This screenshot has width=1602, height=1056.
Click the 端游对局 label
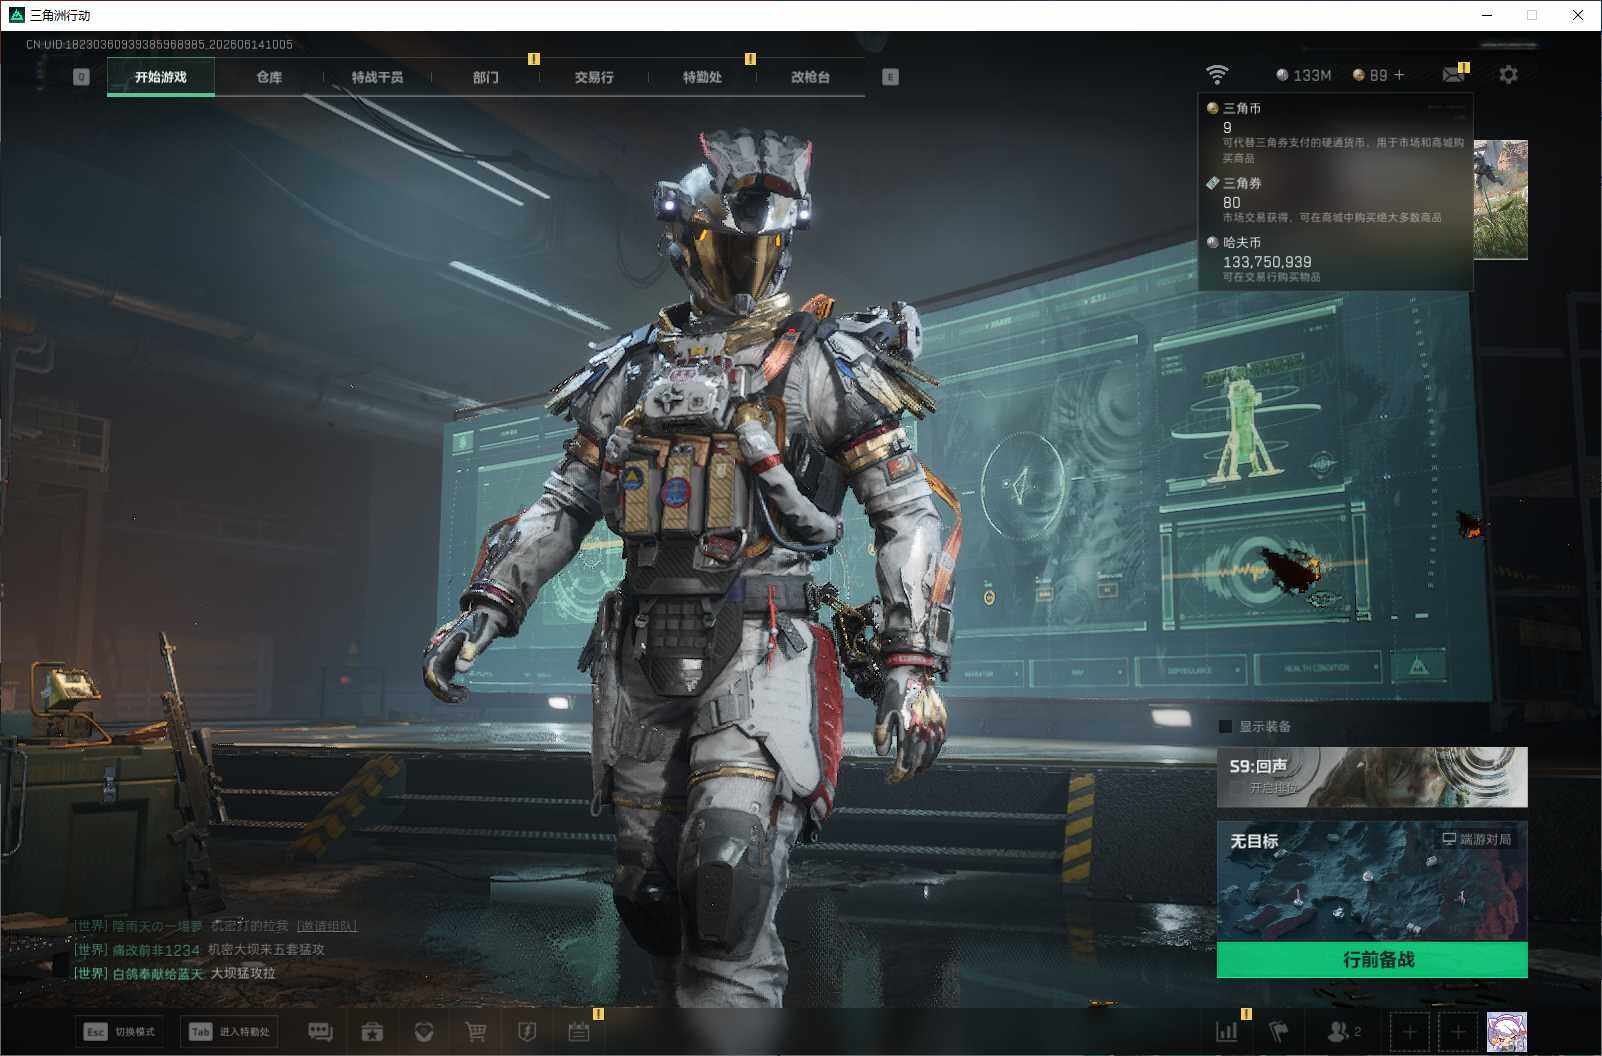tap(1477, 839)
